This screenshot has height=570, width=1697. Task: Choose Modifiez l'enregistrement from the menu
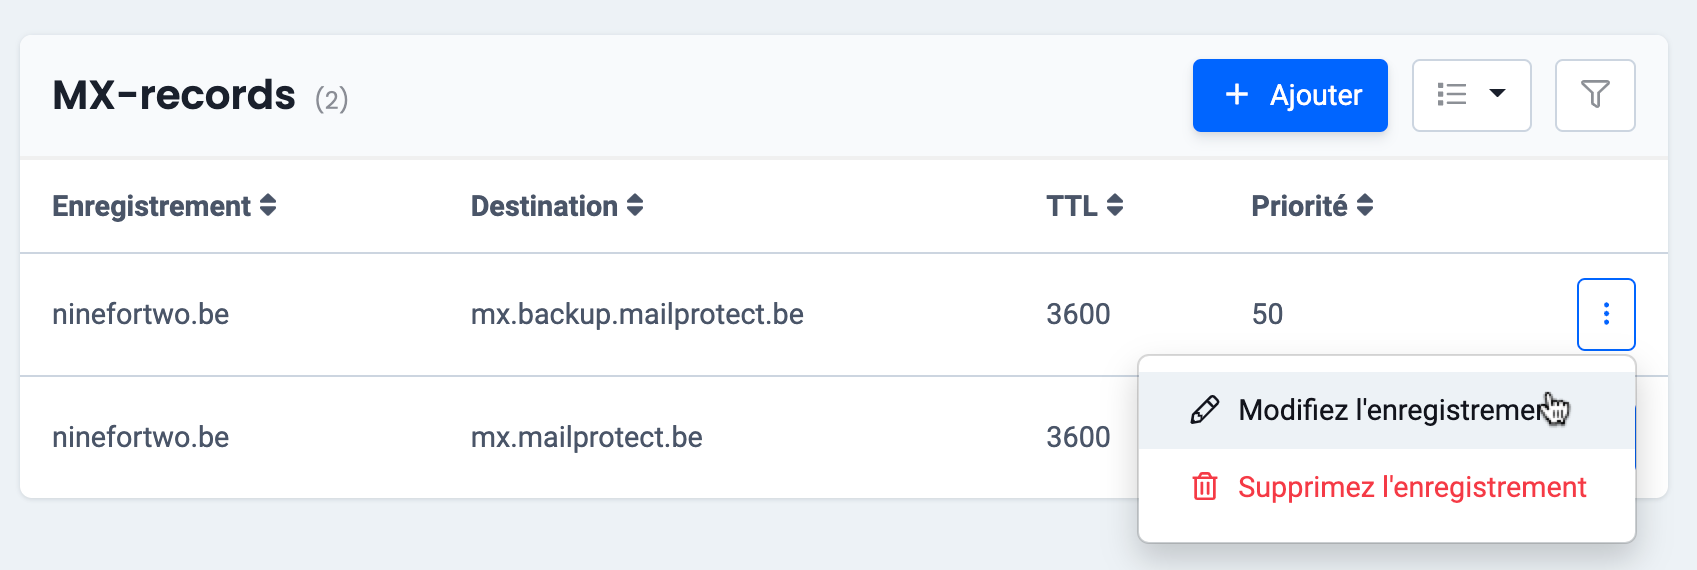1390,410
